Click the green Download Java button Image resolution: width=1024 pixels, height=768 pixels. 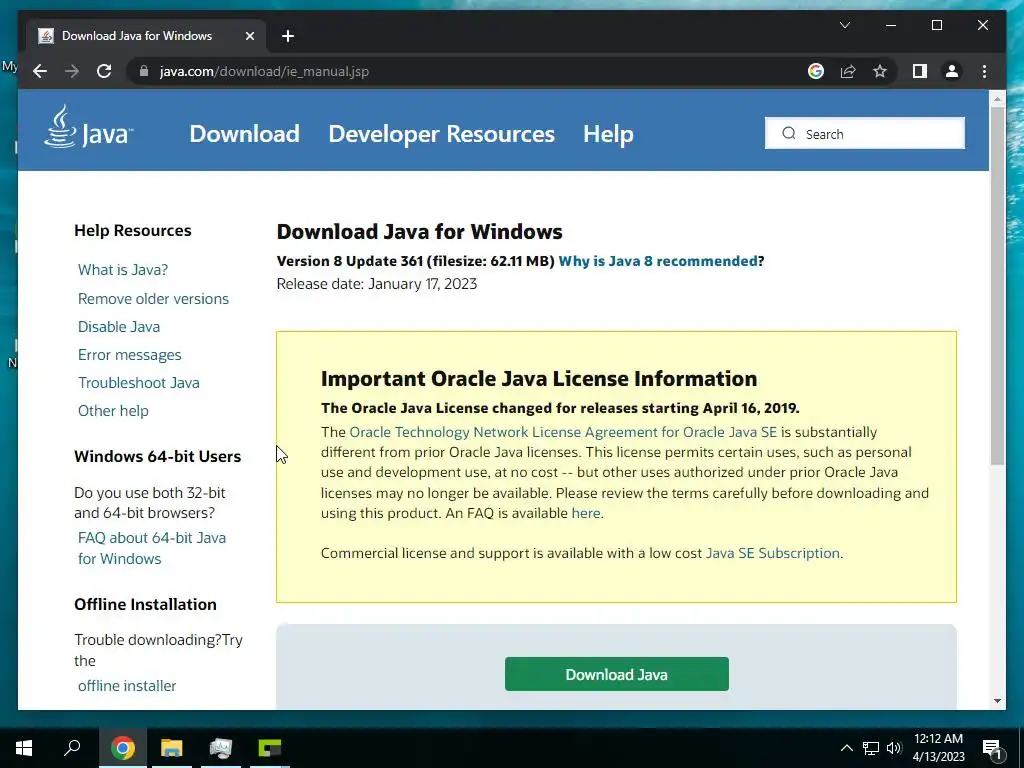click(616, 674)
